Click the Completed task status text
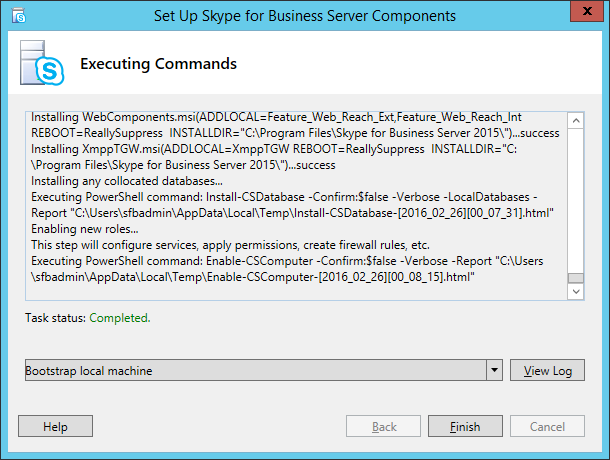Viewport: 610px width, 460px height. [x=120, y=318]
